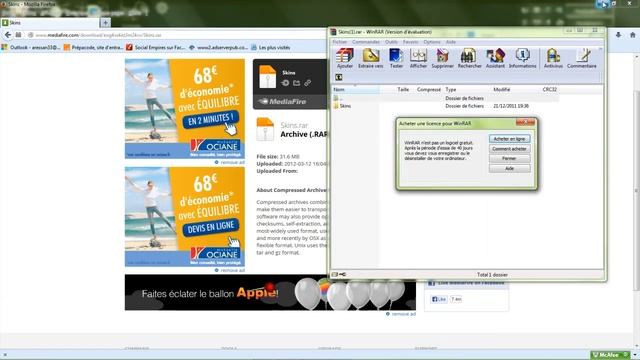Click the McAfee icon in status bar
The height and width of the screenshot is (360, 640).
pyautogui.click(x=610, y=355)
